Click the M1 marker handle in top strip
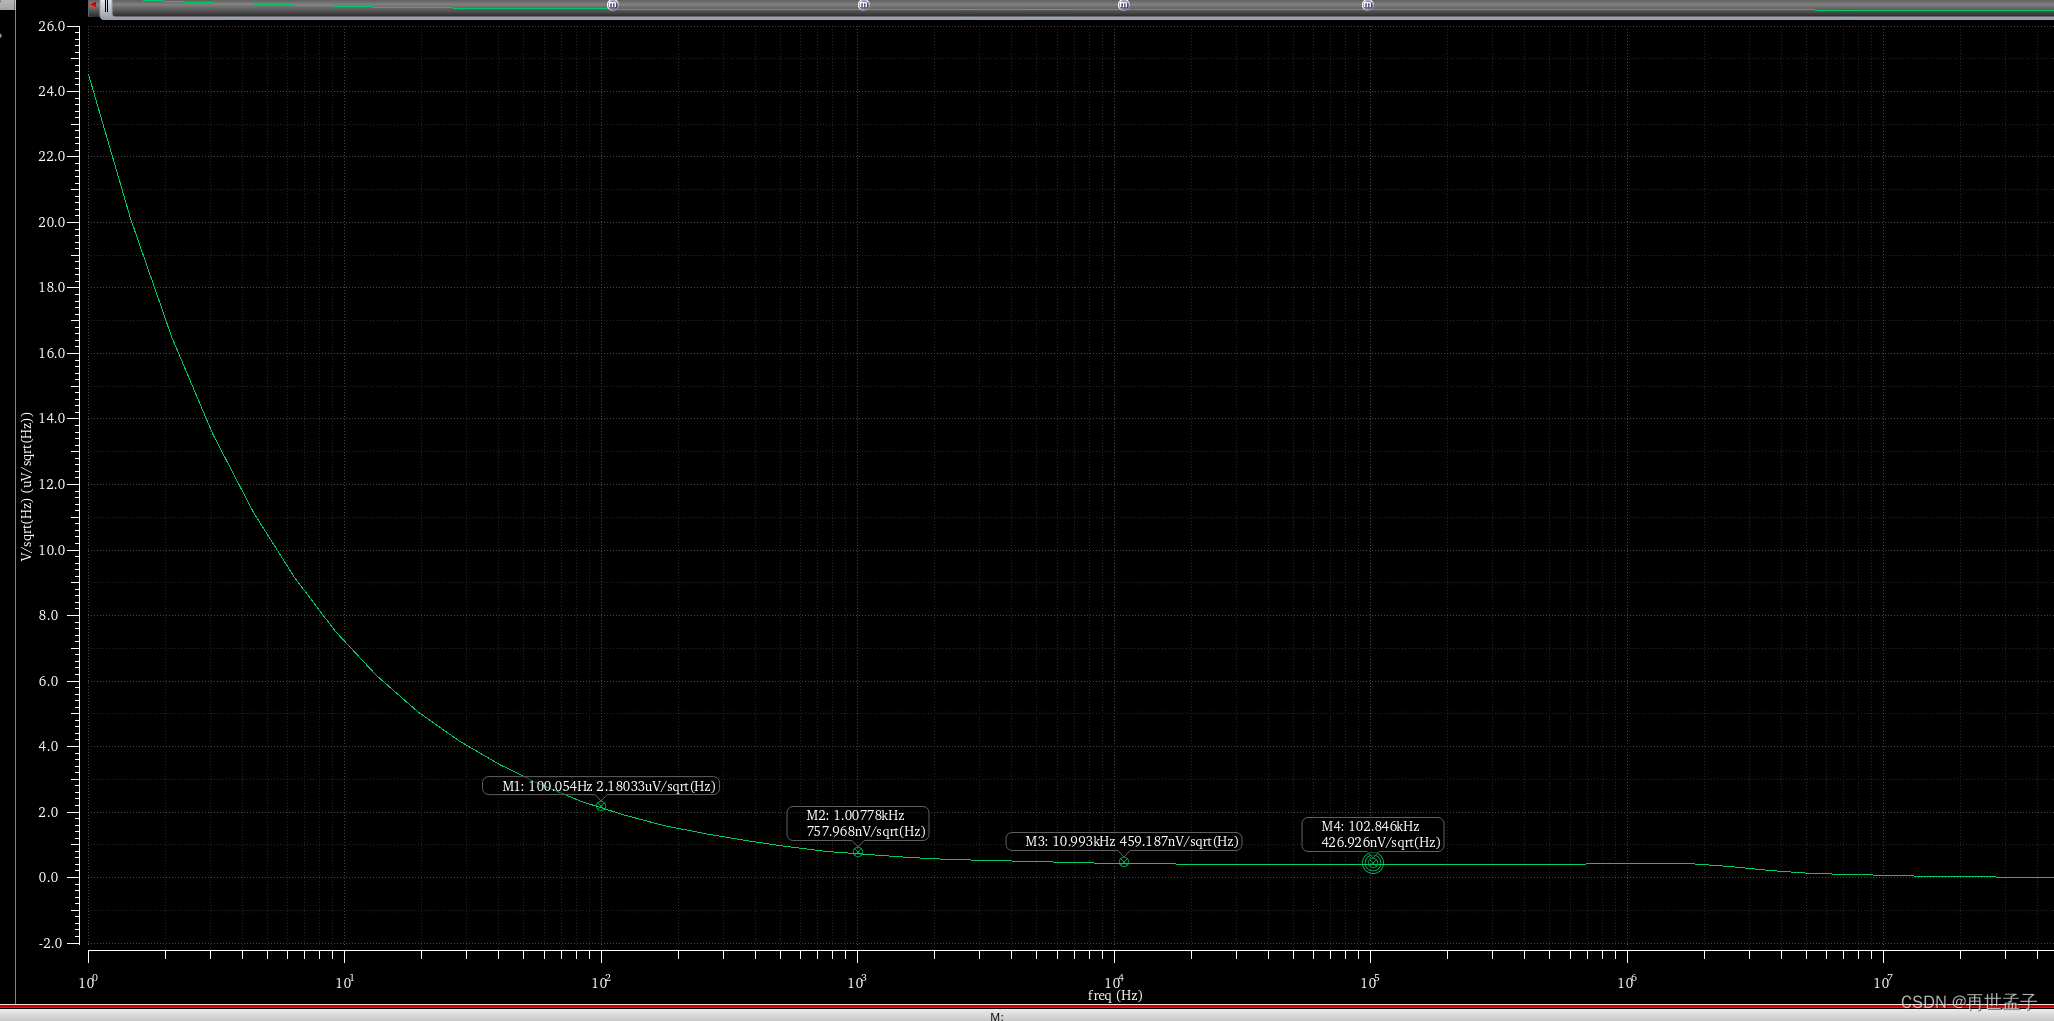The width and height of the screenshot is (2054, 1021). (x=613, y=5)
